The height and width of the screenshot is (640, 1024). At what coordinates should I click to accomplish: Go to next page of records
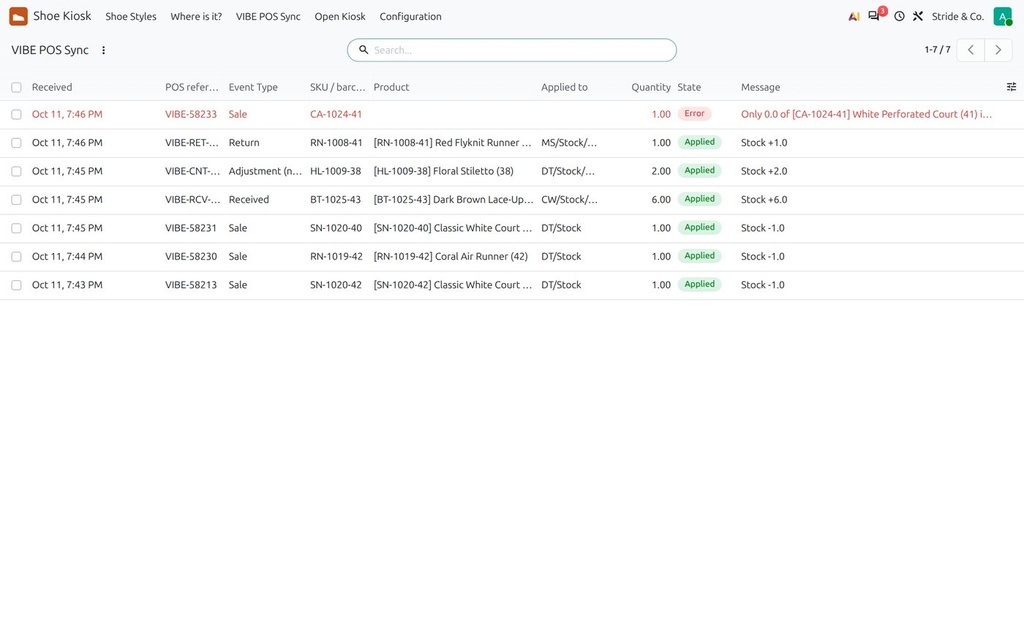point(998,50)
